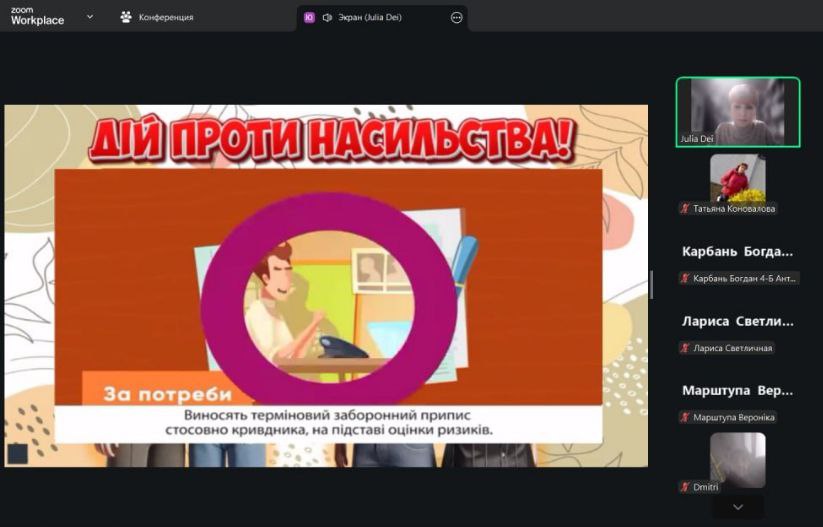Click the Конференция people icon

click(x=126, y=17)
